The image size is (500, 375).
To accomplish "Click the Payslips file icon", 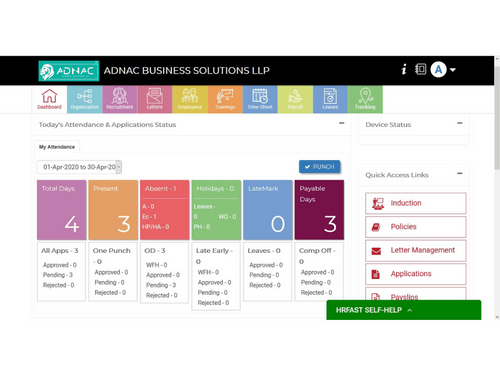I will (376, 296).
